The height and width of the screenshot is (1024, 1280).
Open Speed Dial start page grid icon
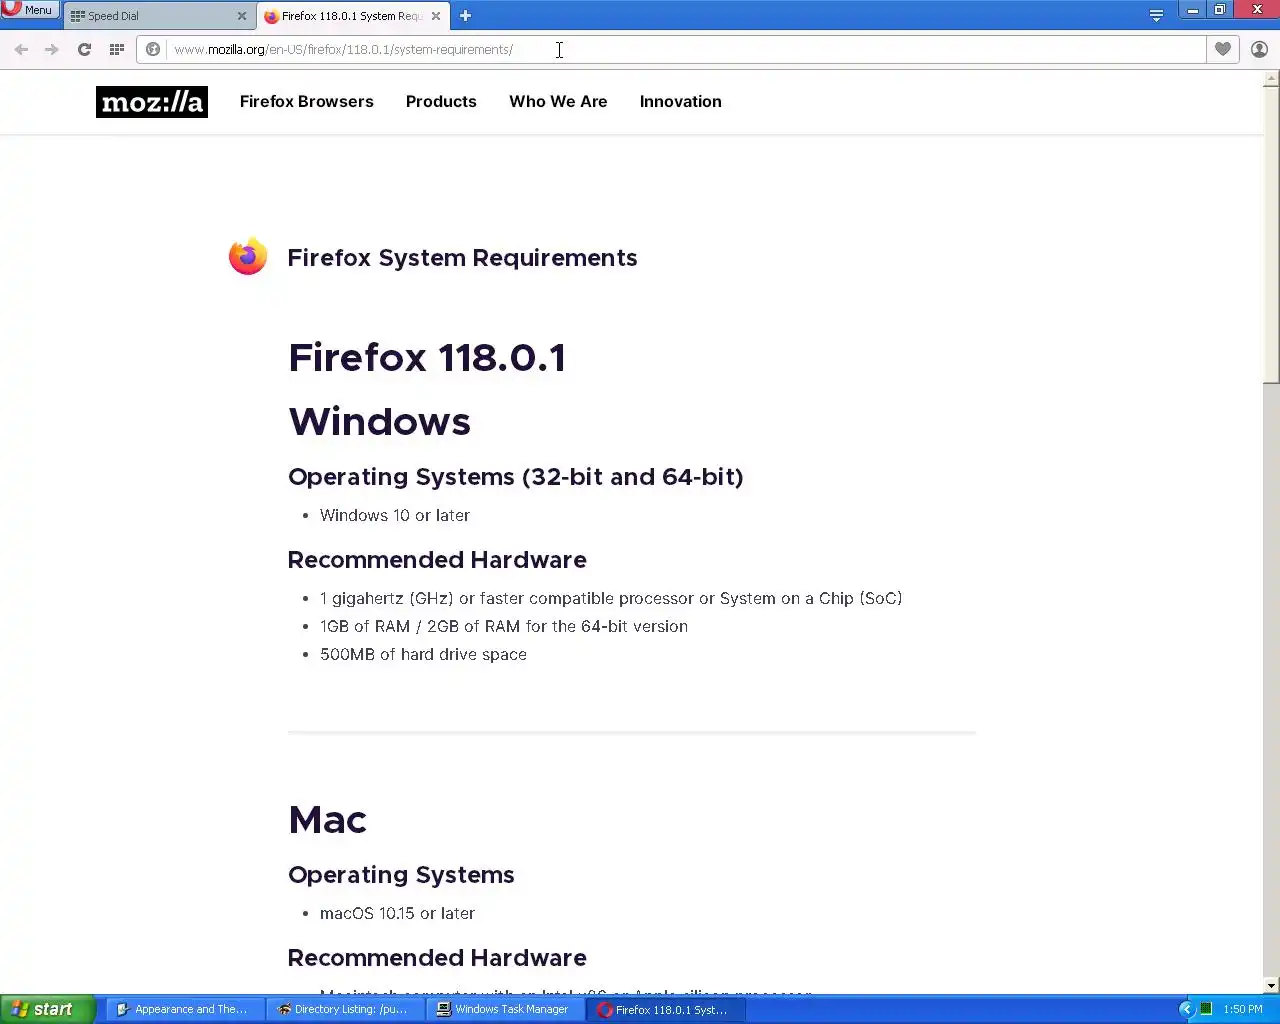tap(117, 49)
